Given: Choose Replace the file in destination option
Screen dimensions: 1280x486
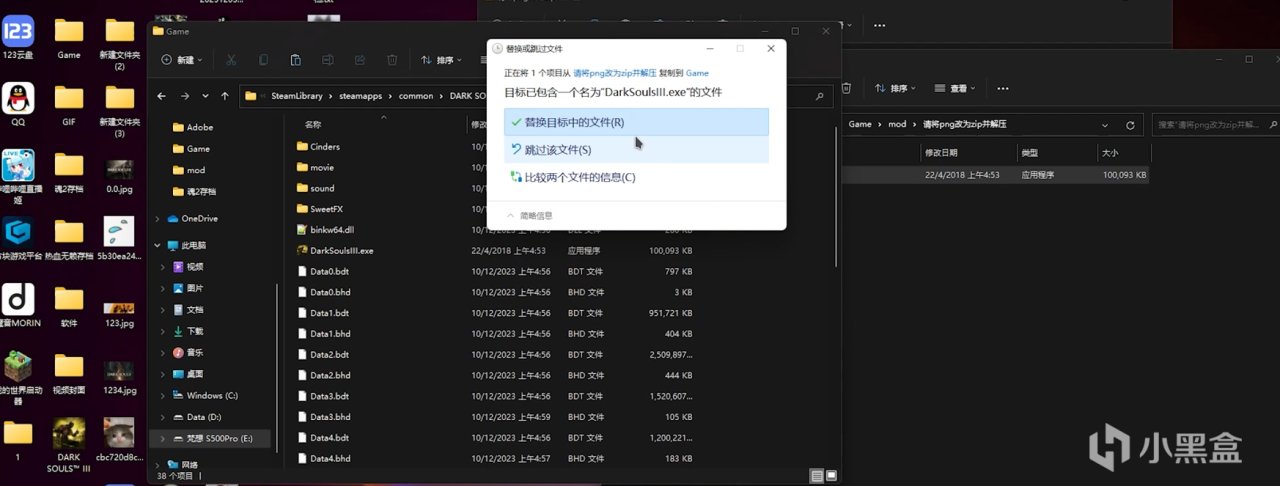Looking at the screenshot, I should point(636,122).
